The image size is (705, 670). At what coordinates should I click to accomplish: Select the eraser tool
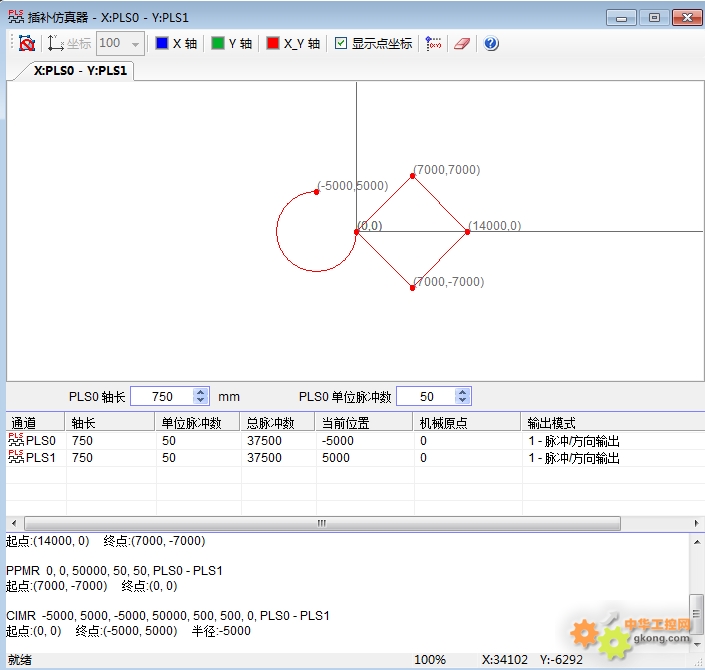click(461, 44)
